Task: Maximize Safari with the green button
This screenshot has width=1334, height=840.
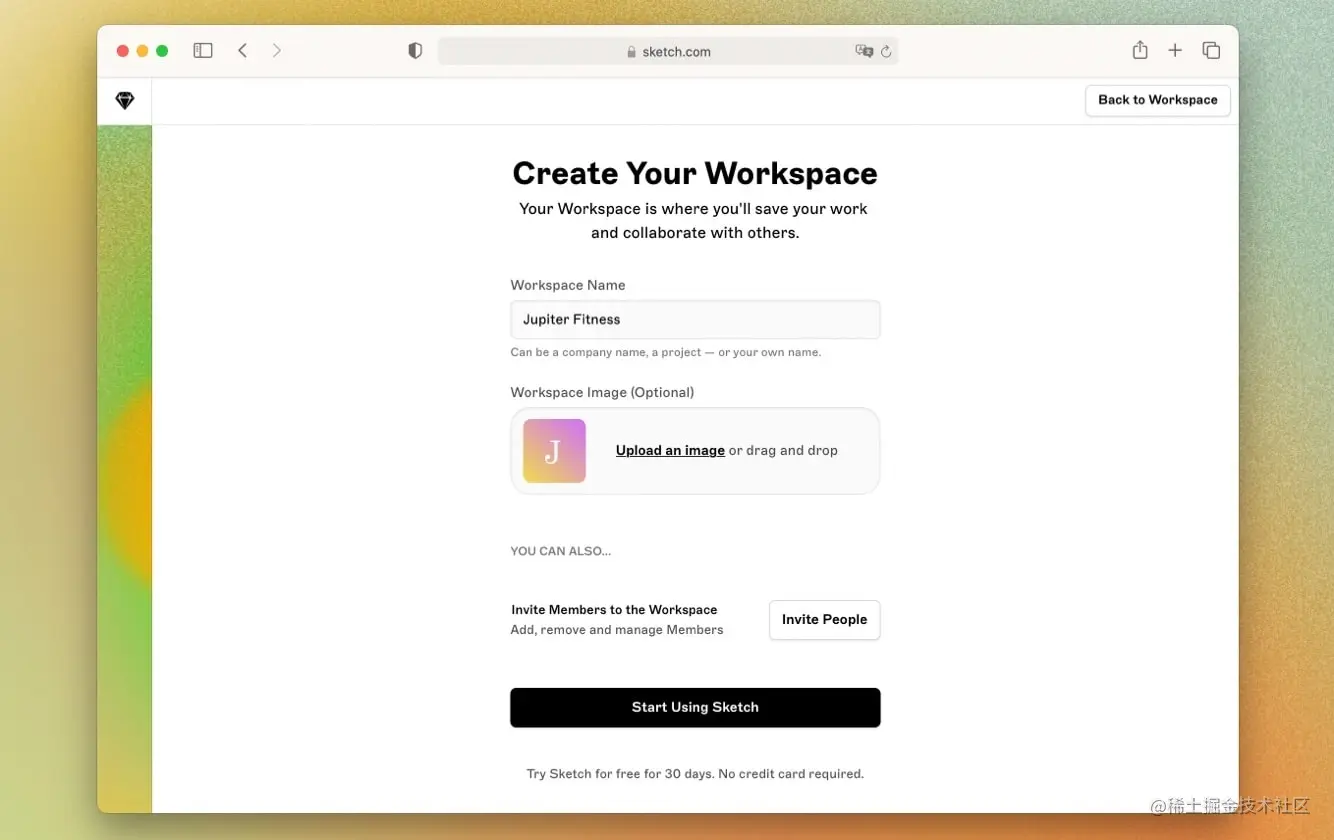Action: tap(162, 51)
